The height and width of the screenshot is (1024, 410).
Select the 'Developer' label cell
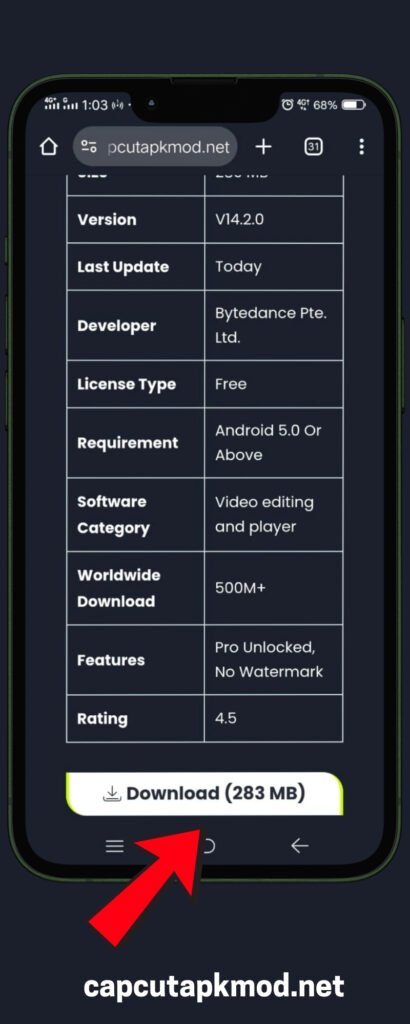tap(136, 325)
